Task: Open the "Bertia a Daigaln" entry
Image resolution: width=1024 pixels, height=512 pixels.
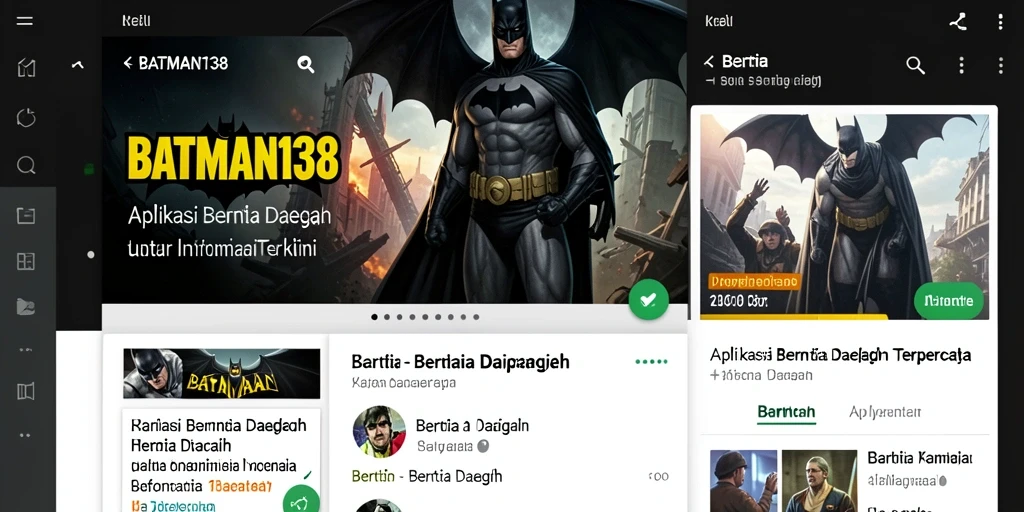Action: [472, 426]
